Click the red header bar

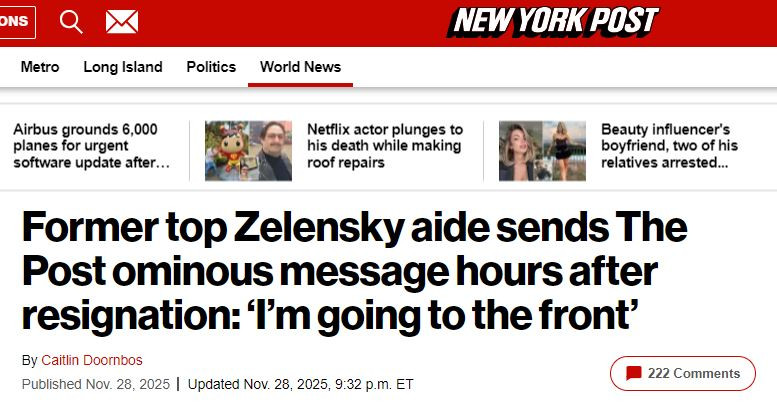[x=300, y=21]
